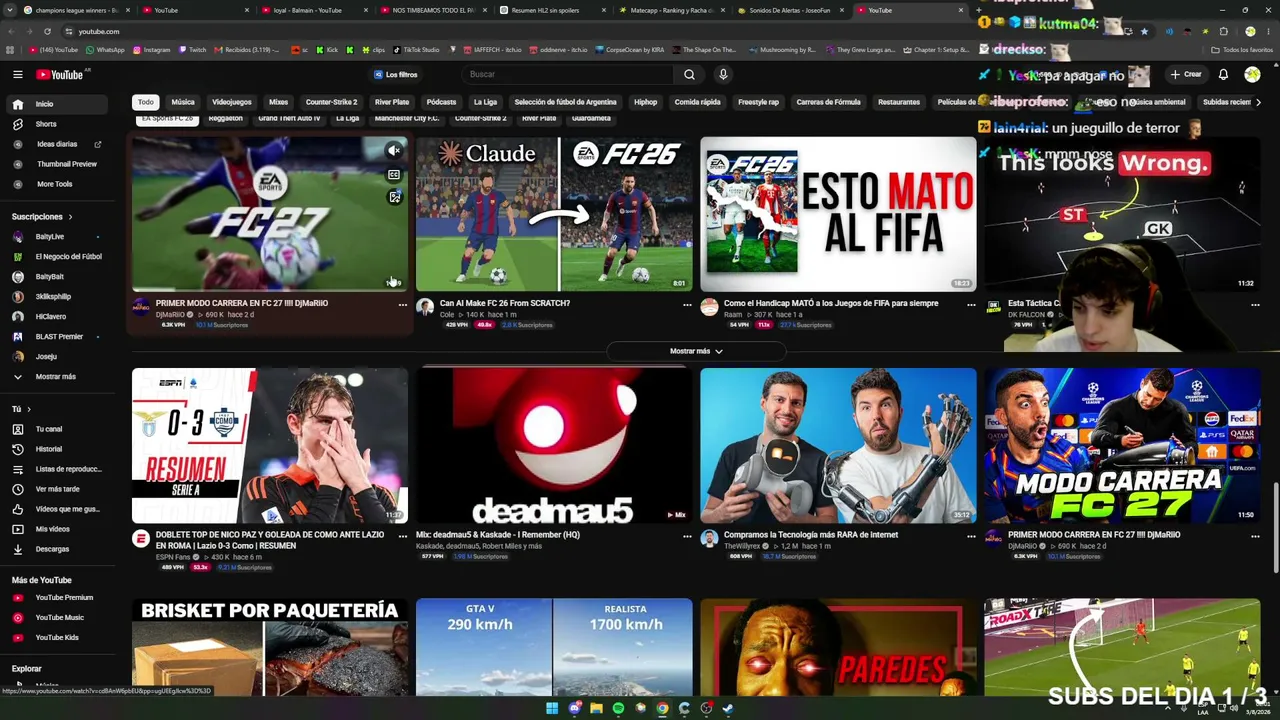Image resolution: width=1280 pixels, height=720 pixels.
Task: Switch to the Matecapp browser tab
Action: tap(672, 10)
